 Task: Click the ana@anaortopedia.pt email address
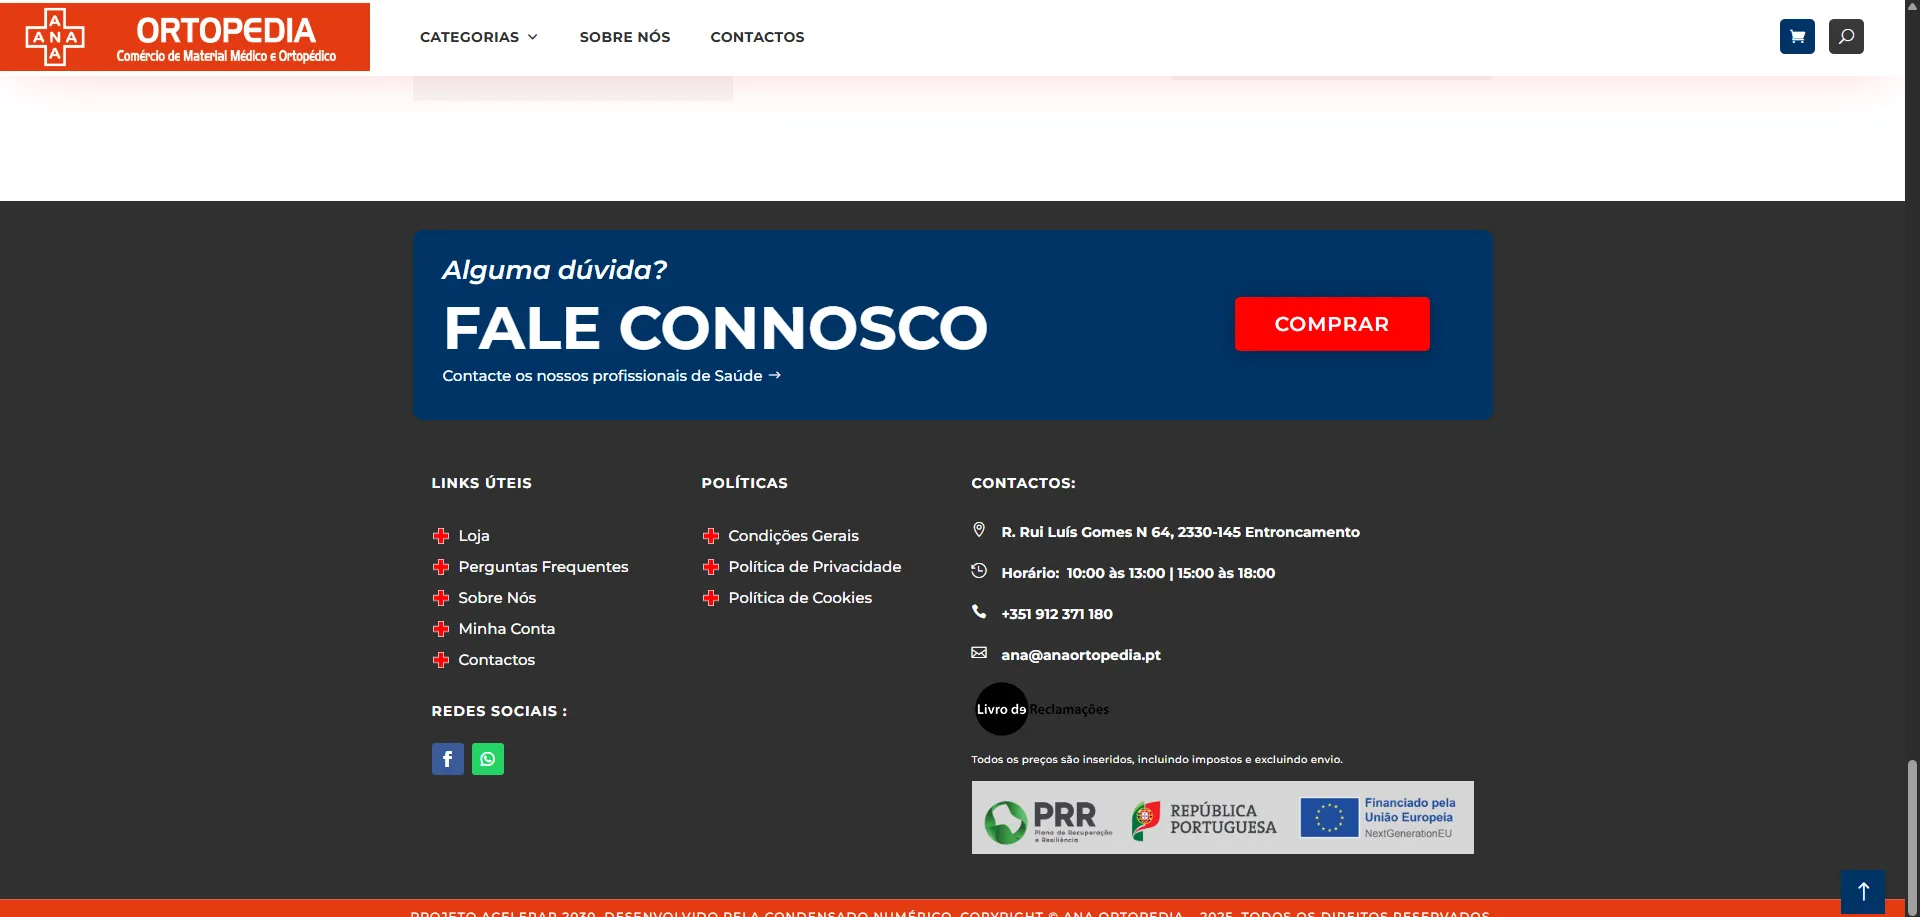click(x=1080, y=655)
